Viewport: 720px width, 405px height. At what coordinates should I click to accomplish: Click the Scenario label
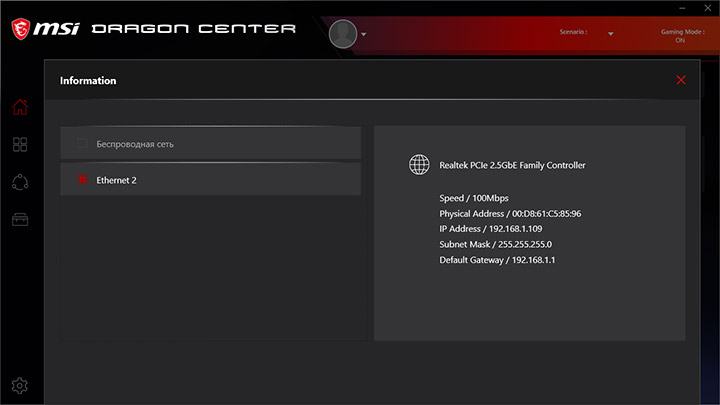pos(574,32)
